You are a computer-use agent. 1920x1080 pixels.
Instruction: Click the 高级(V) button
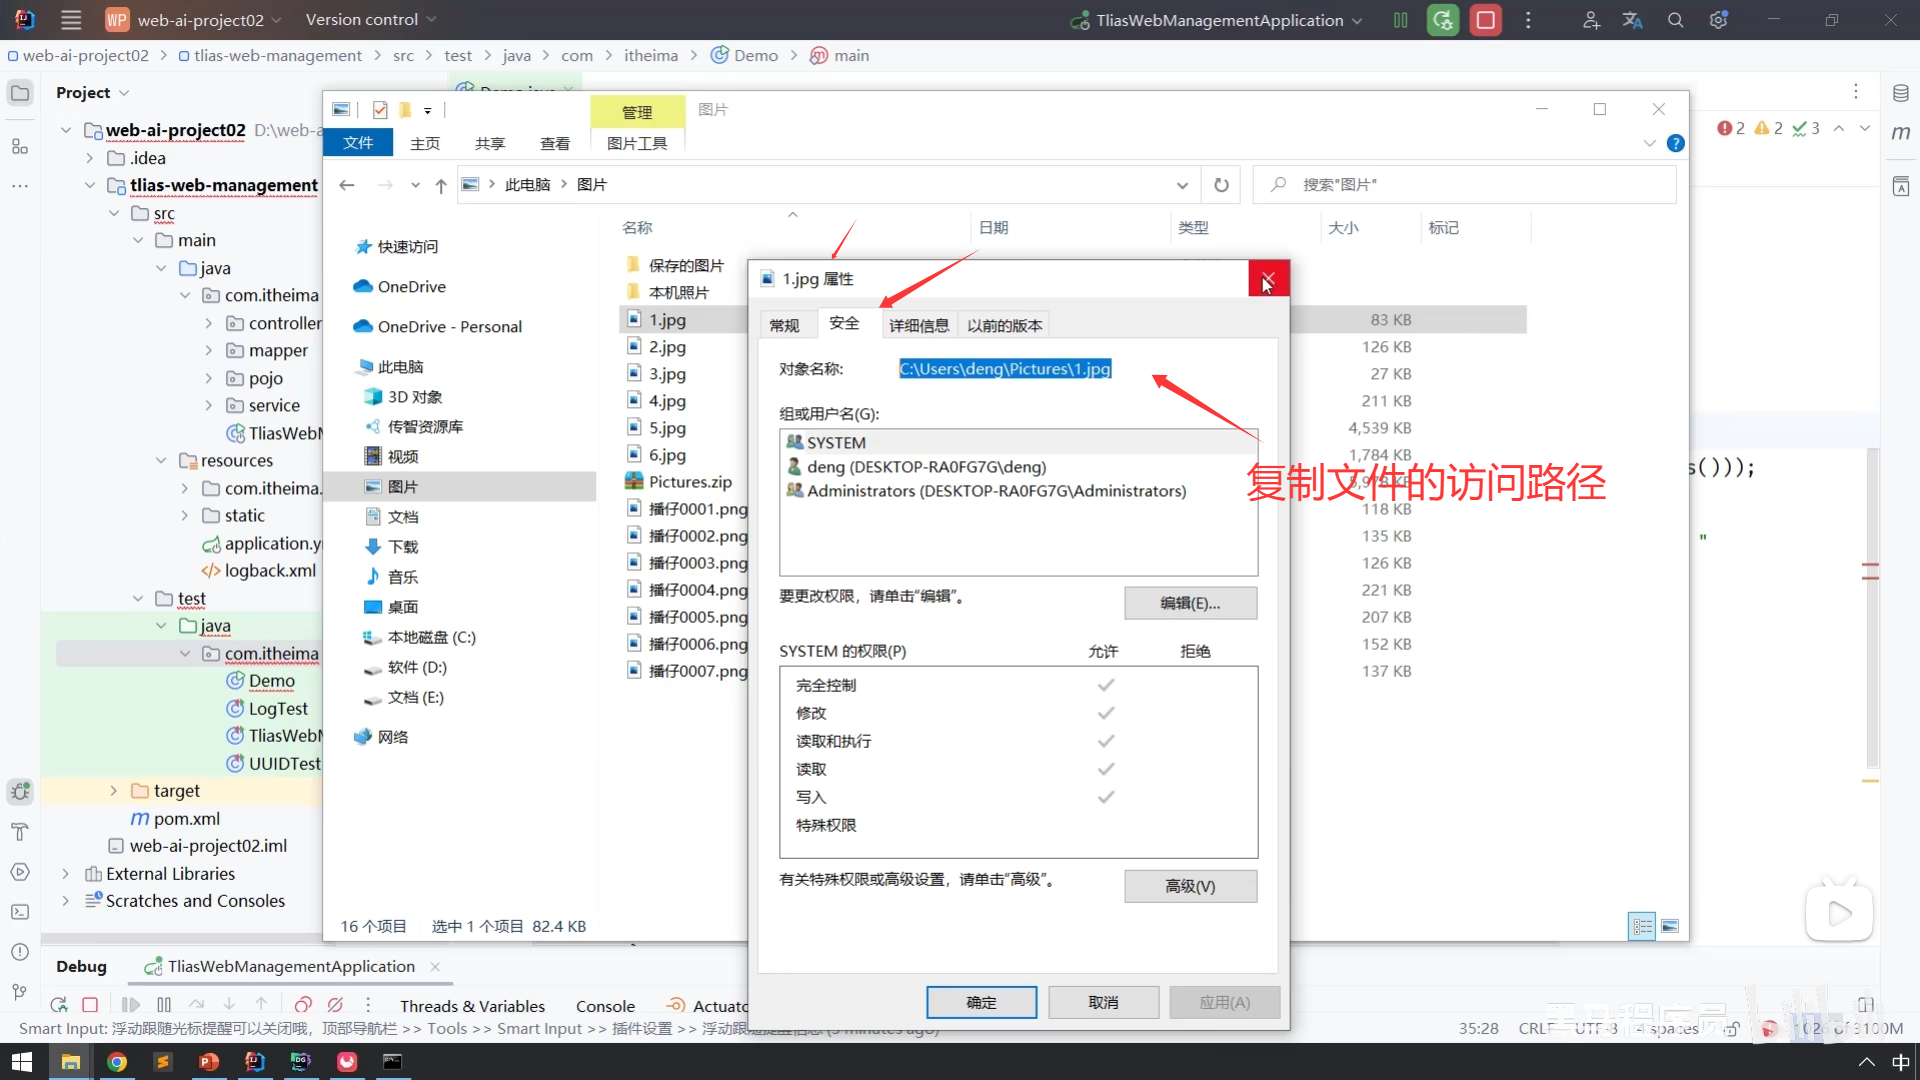click(x=1190, y=886)
